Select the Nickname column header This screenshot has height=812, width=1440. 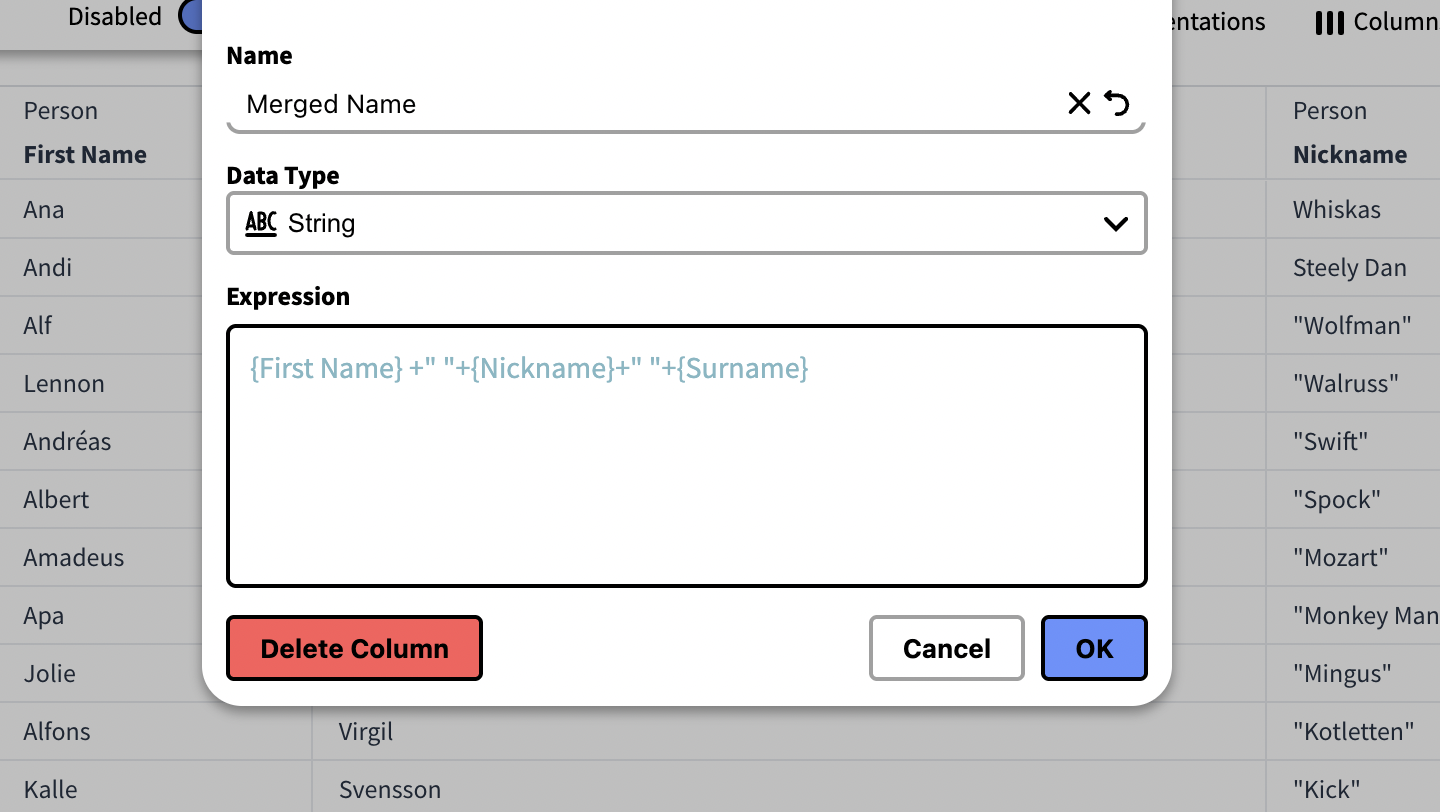[x=1350, y=155]
